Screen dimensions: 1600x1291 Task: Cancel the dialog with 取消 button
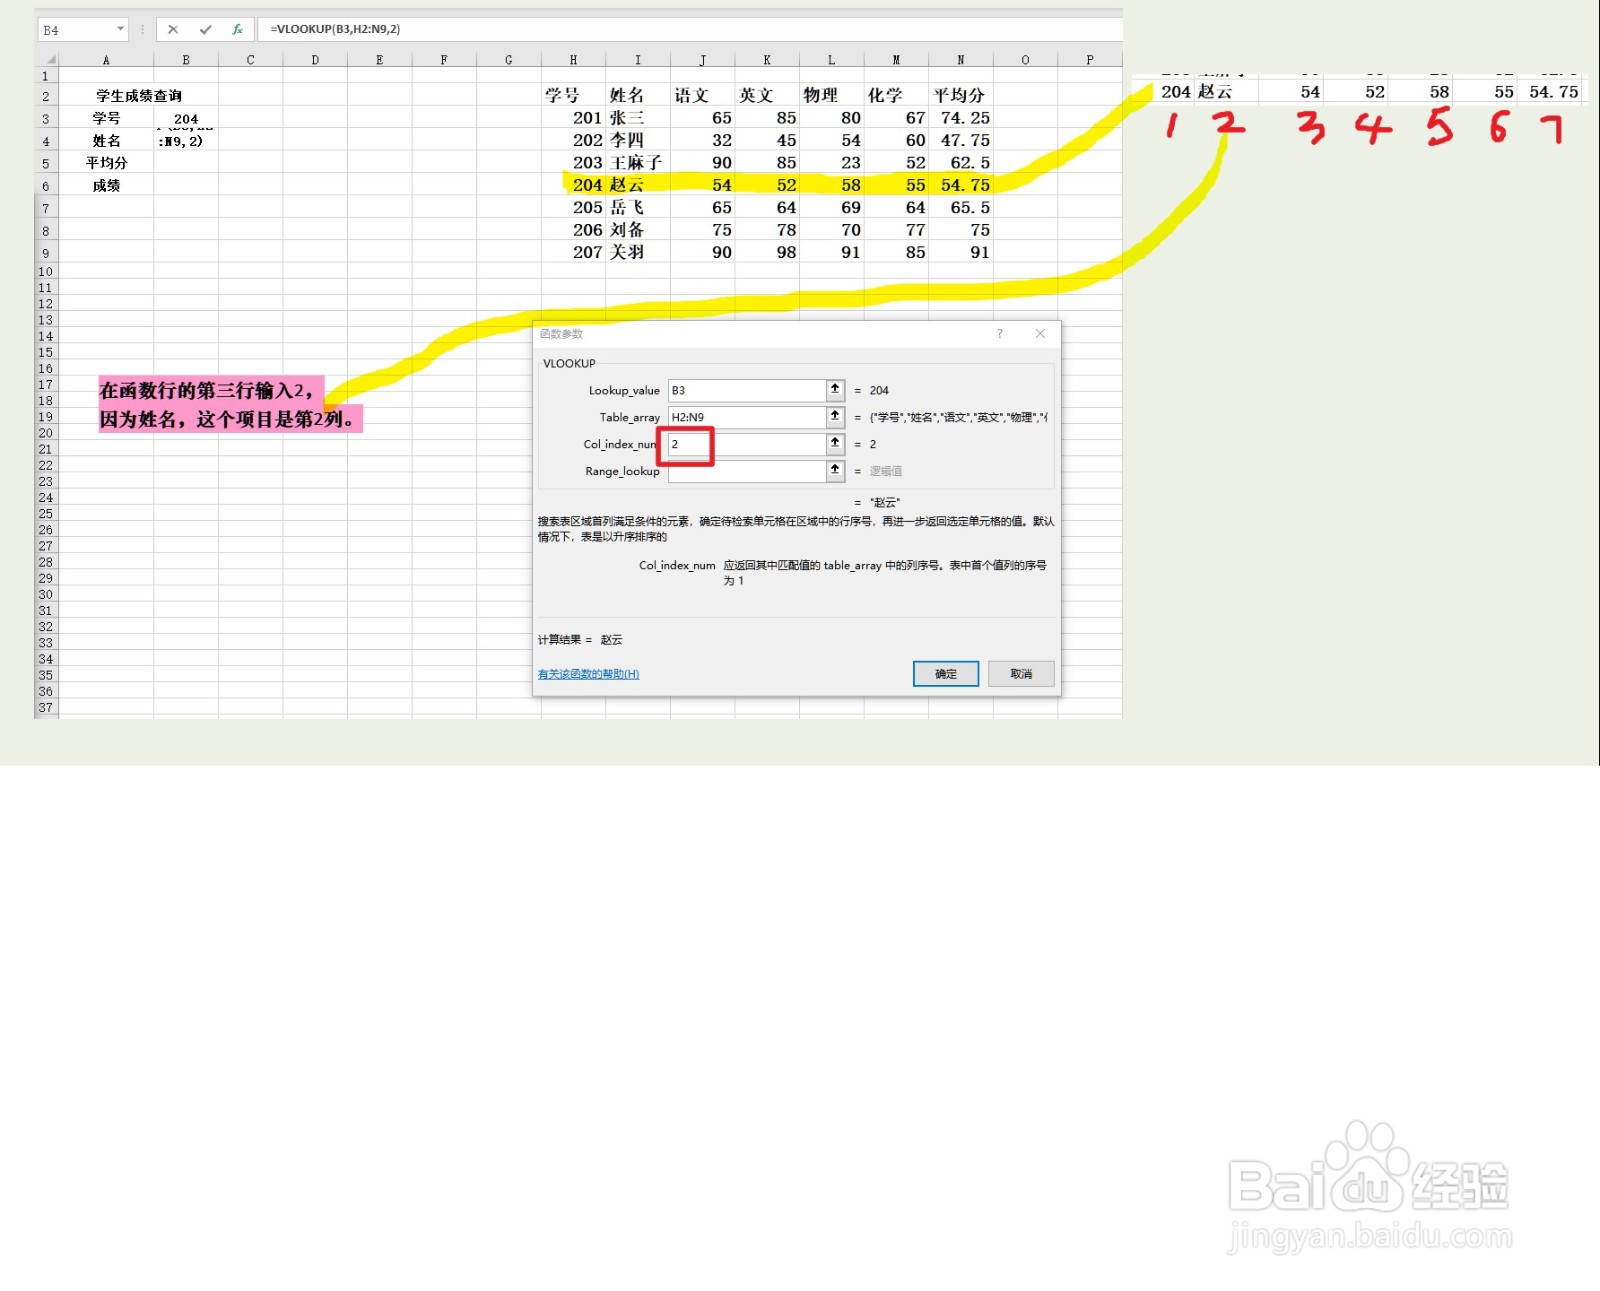[x=1021, y=674]
